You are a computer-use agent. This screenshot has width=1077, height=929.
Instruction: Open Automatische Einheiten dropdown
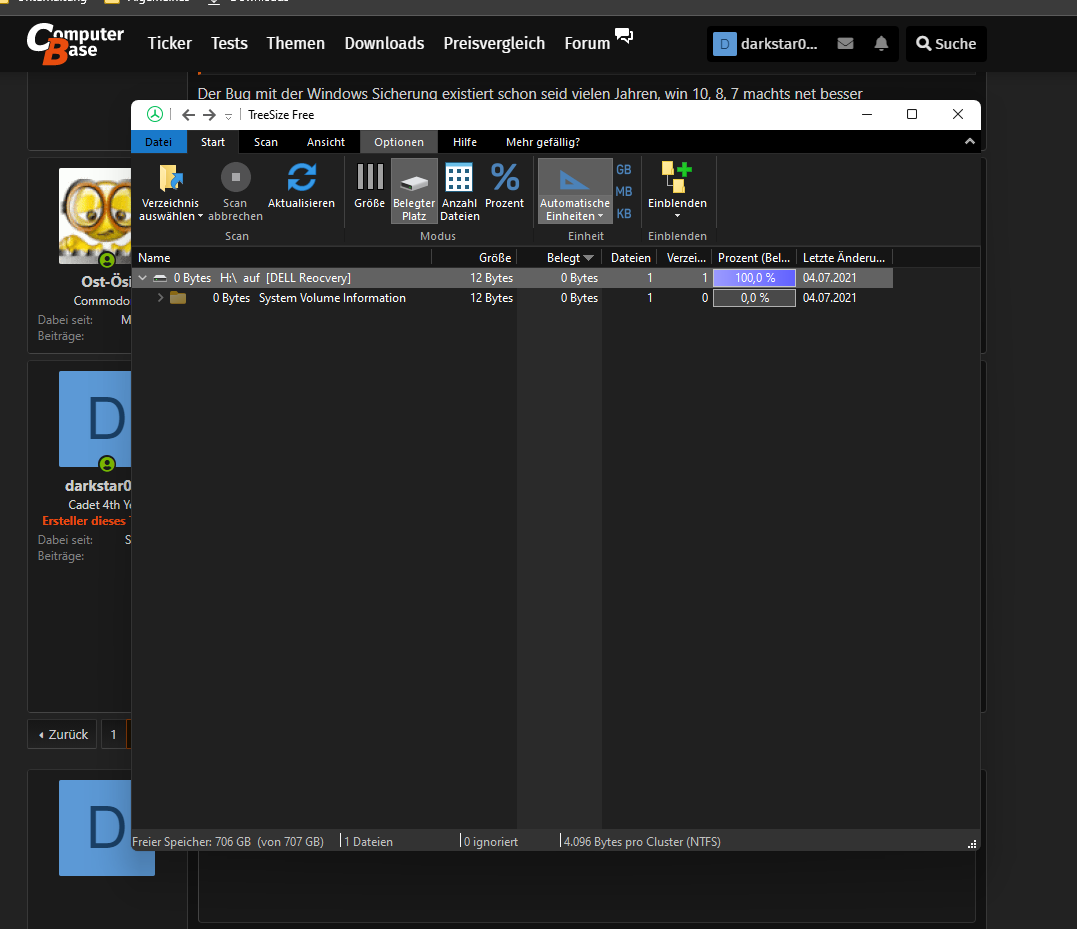coord(575,191)
